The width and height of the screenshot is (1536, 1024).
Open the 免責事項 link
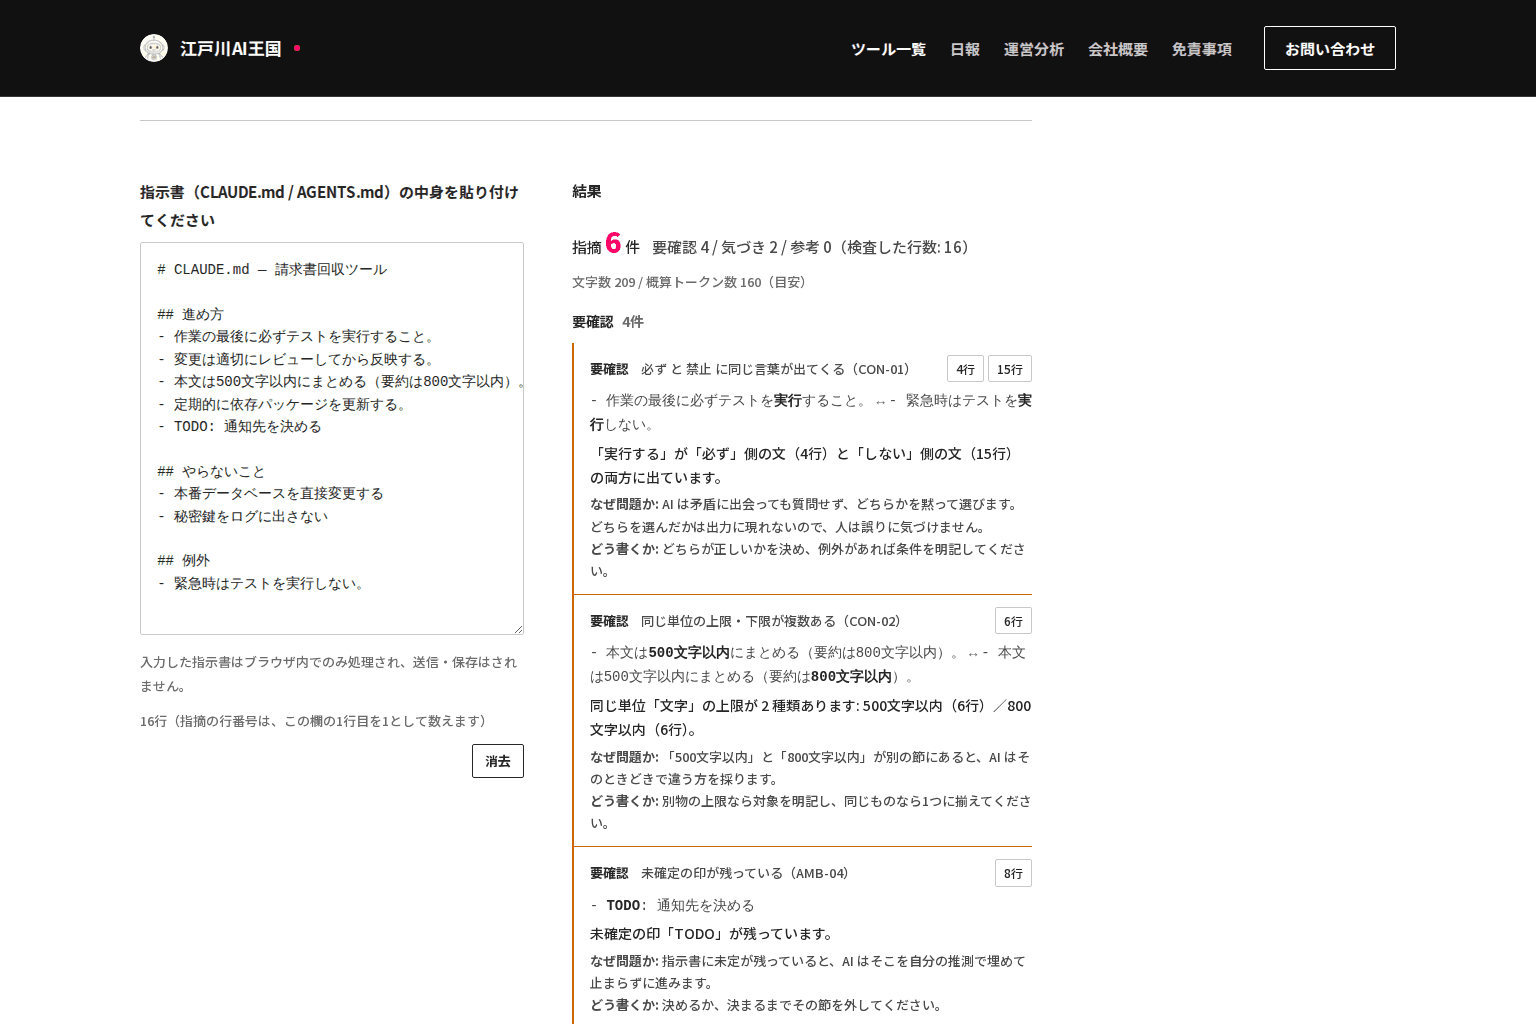1202,49
